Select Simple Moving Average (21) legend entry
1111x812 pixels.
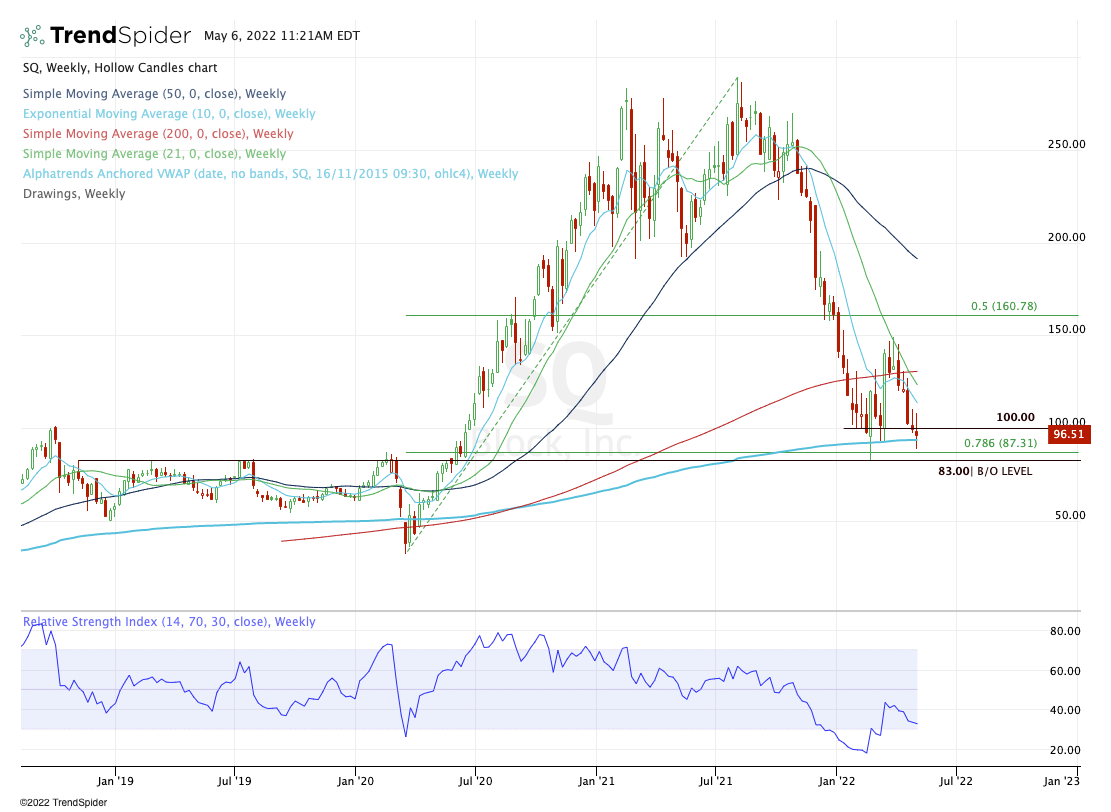point(154,154)
